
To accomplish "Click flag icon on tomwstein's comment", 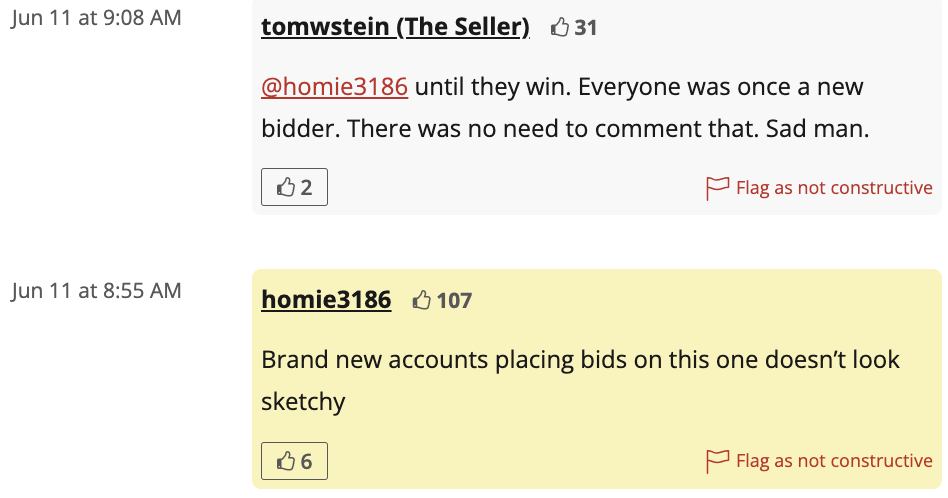I will coord(717,188).
